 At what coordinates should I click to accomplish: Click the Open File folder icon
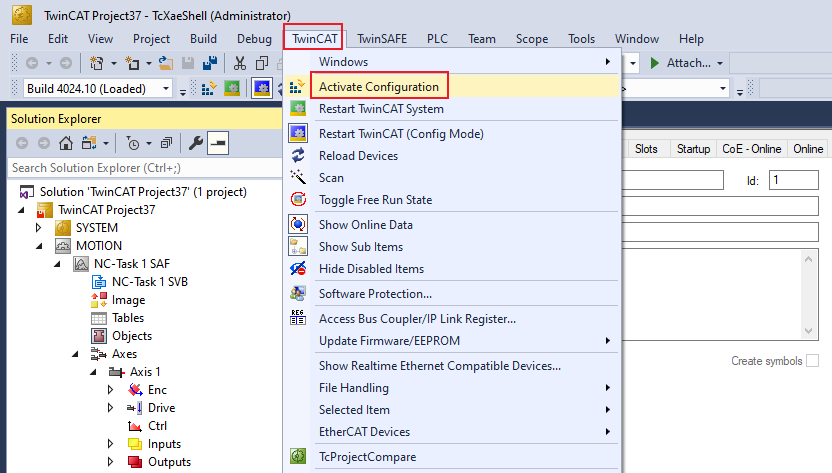pos(166,63)
